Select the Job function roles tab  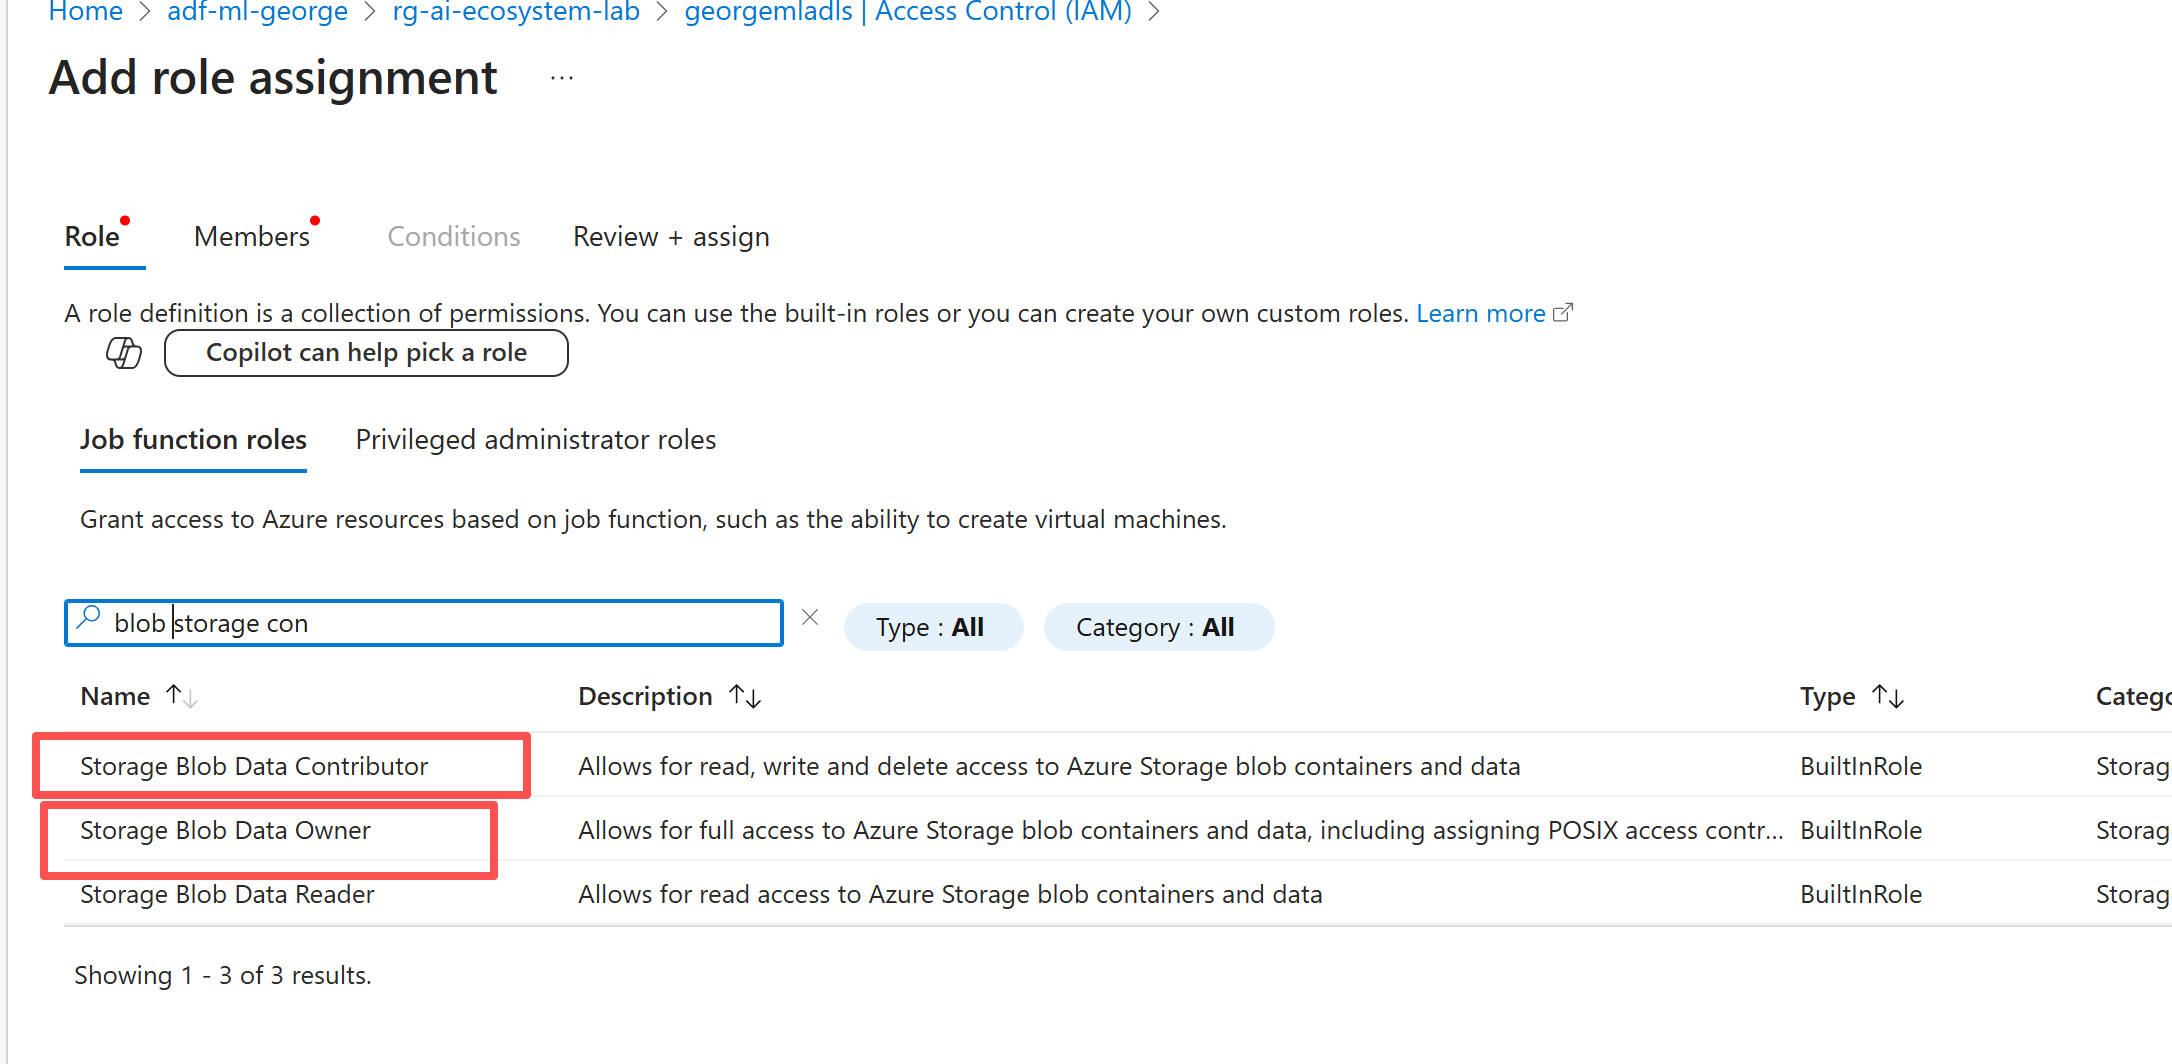[193, 440]
